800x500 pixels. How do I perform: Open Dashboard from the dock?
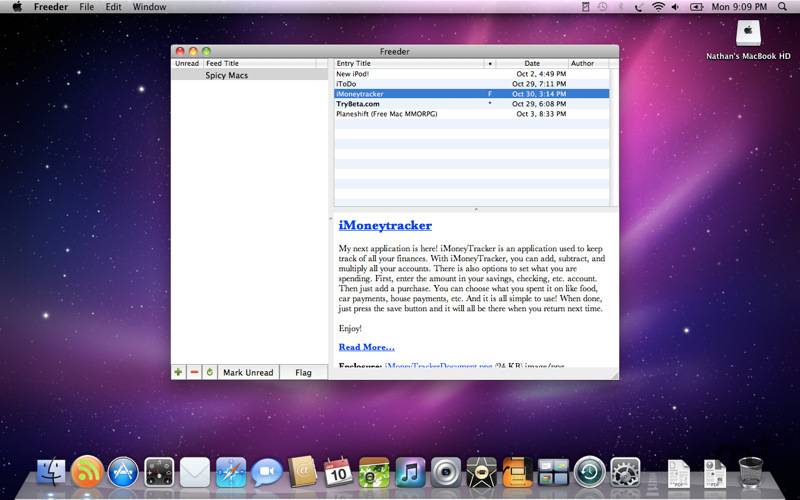point(159,472)
